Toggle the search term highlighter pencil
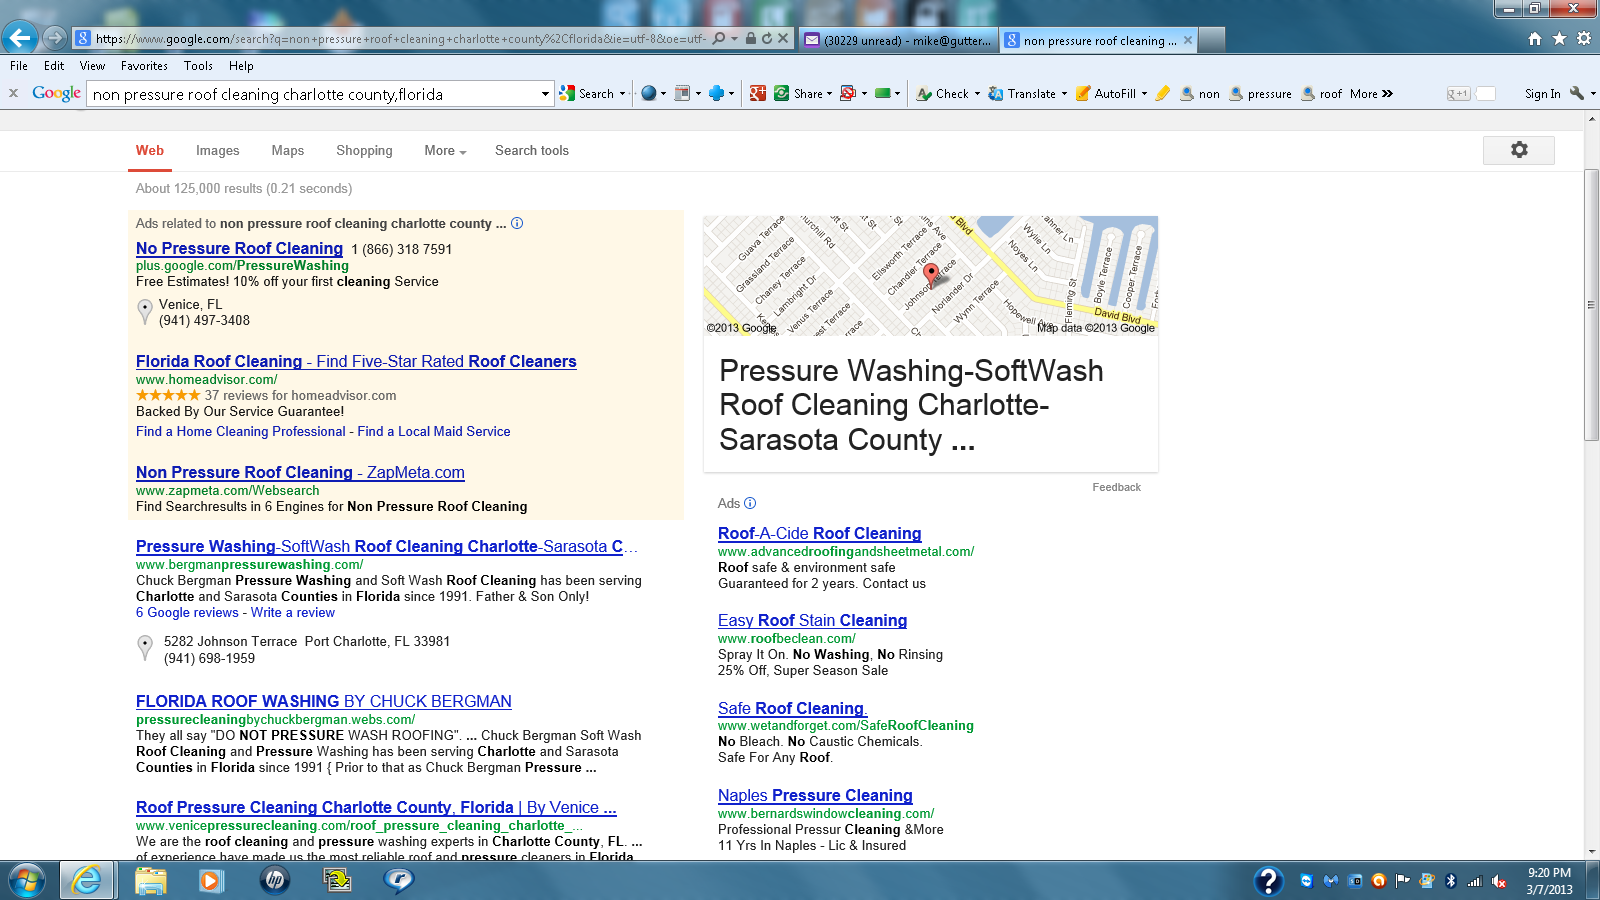 (1162, 93)
